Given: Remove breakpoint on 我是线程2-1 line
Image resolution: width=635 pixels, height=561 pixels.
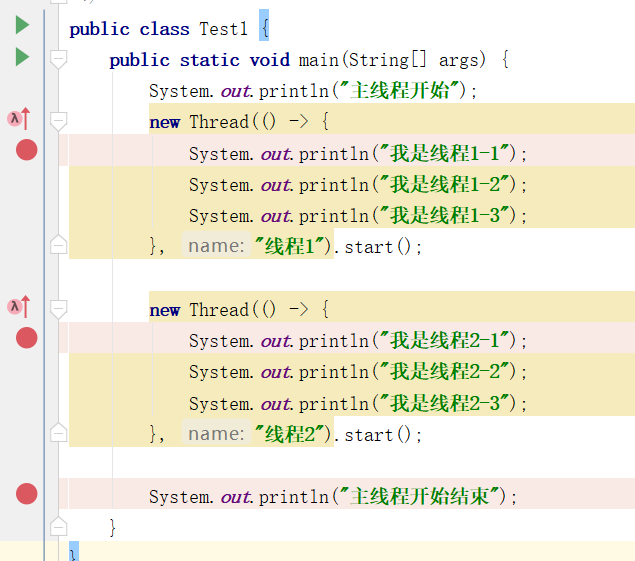Looking at the screenshot, I should pos(27,338).
